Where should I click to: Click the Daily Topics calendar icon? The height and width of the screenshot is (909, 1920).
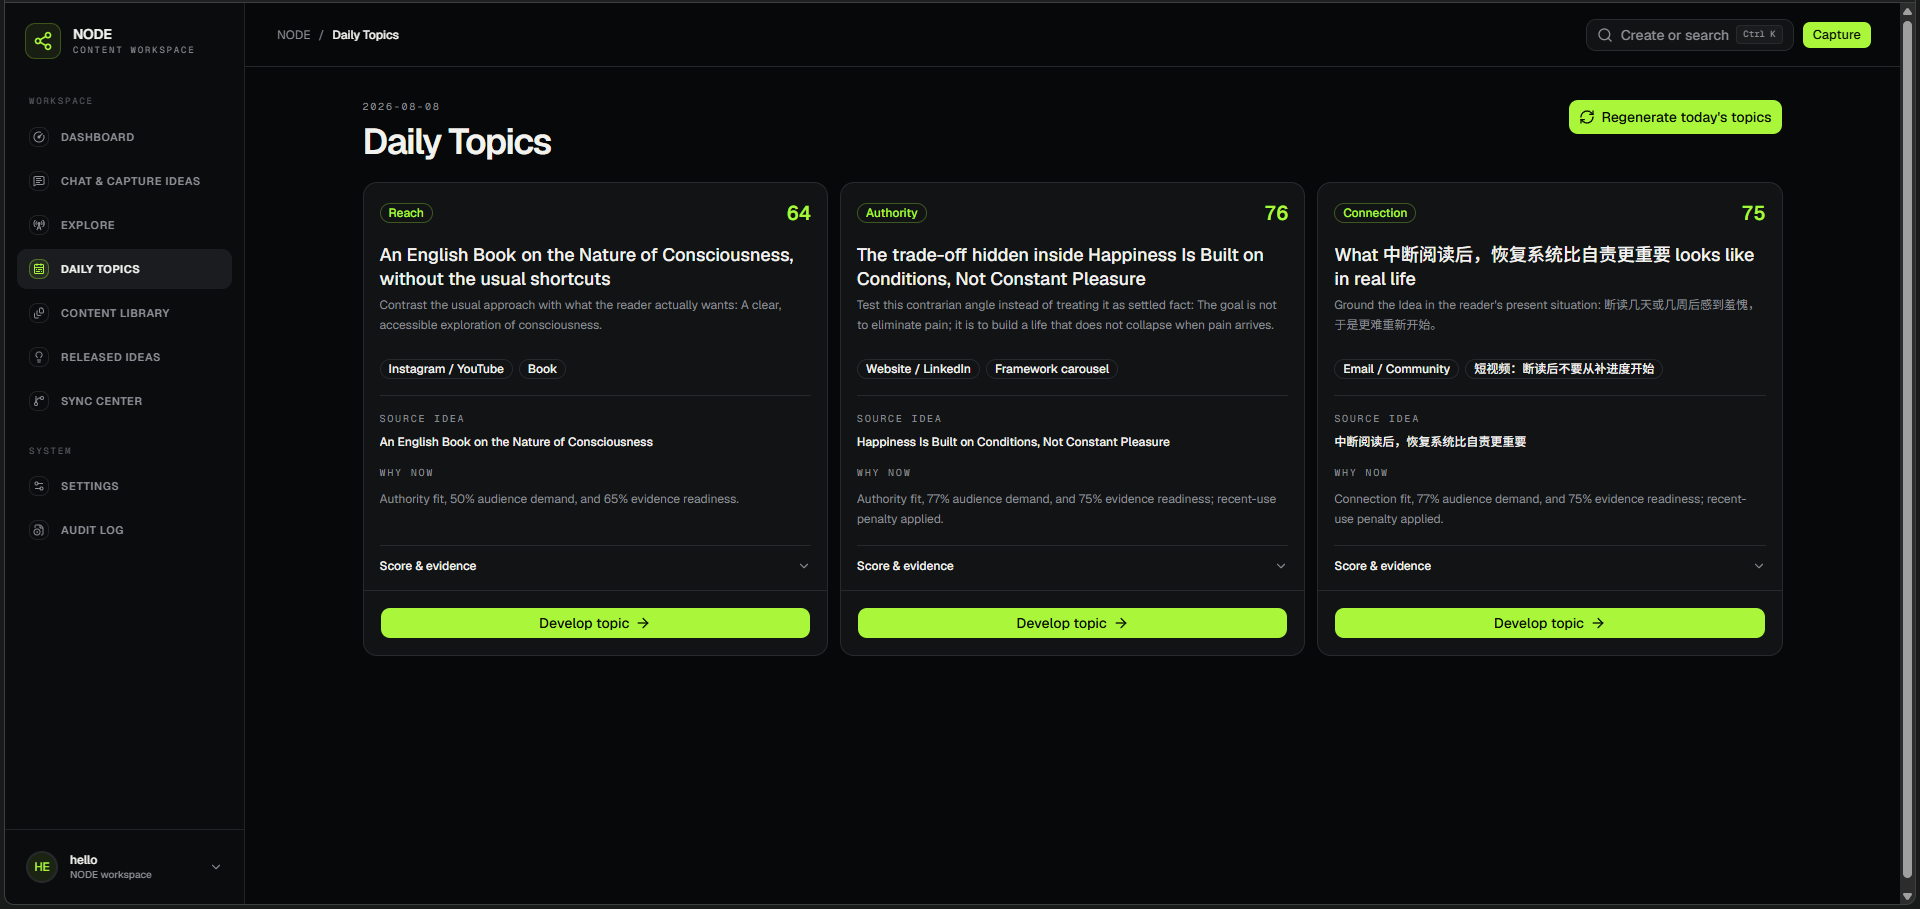(39, 269)
